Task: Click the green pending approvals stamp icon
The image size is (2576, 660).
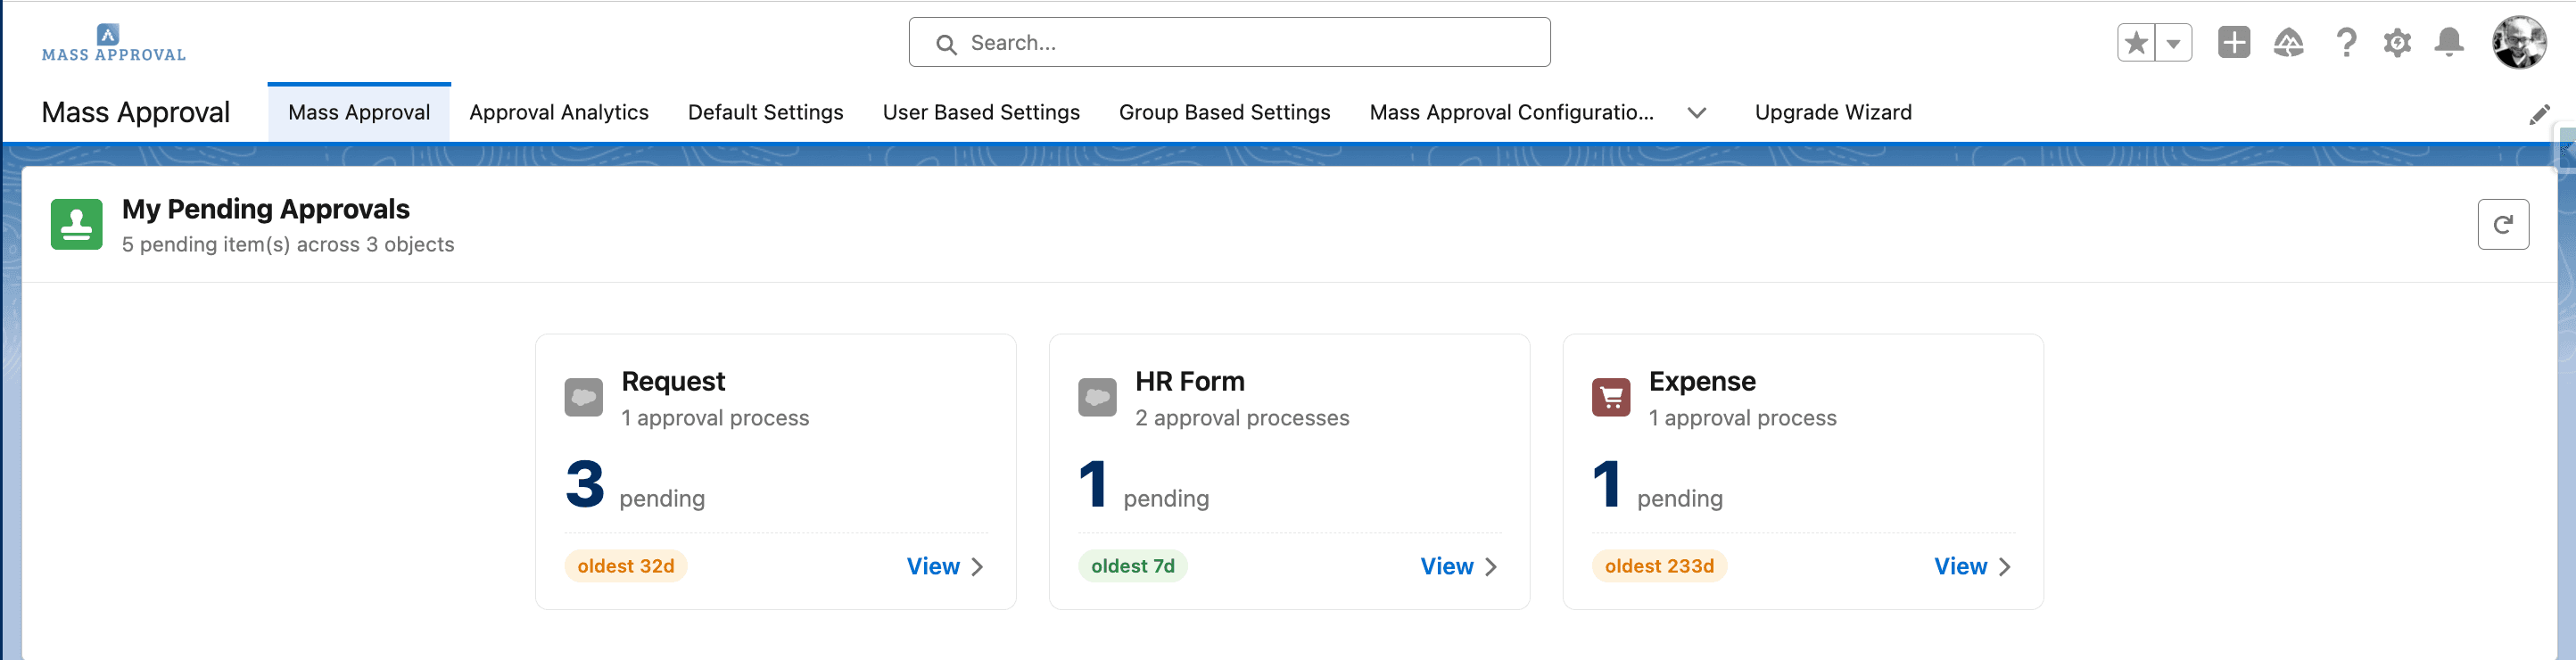Action: pyautogui.click(x=77, y=224)
